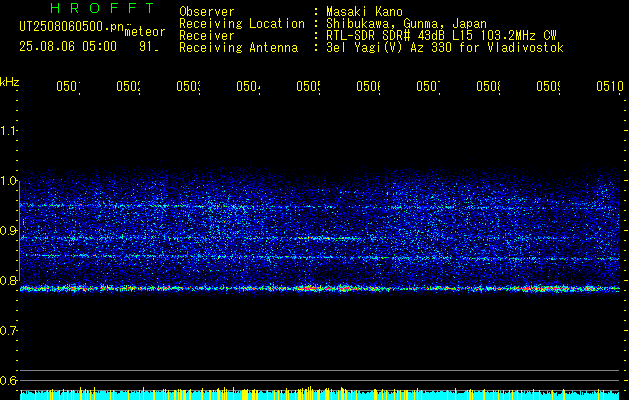Click the 0503 time marker

click(189, 86)
